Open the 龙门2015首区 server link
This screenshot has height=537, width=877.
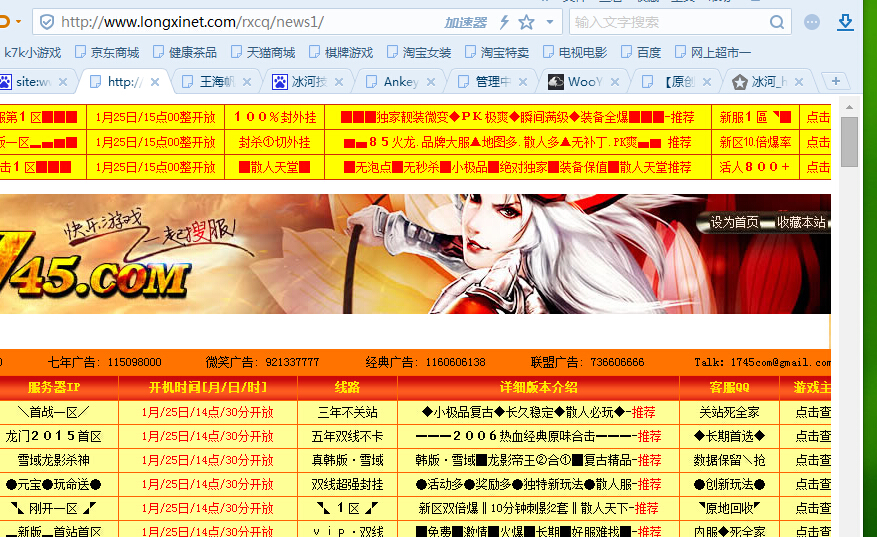pyautogui.click(x=53, y=436)
